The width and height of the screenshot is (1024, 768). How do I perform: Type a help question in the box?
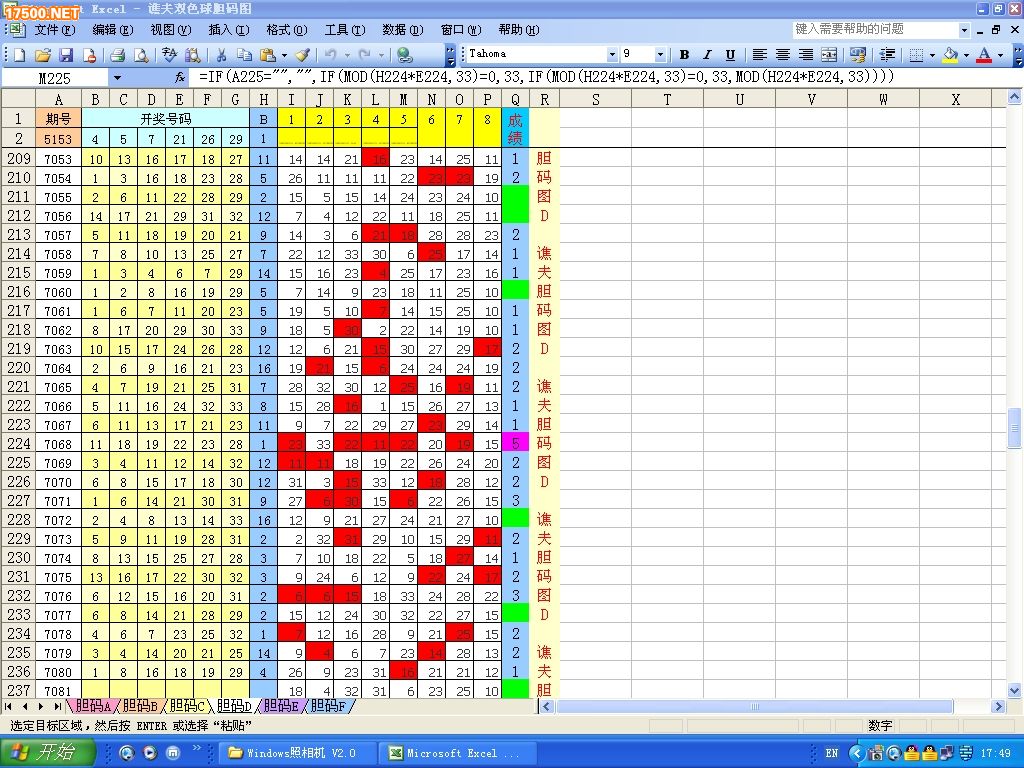(875, 29)
